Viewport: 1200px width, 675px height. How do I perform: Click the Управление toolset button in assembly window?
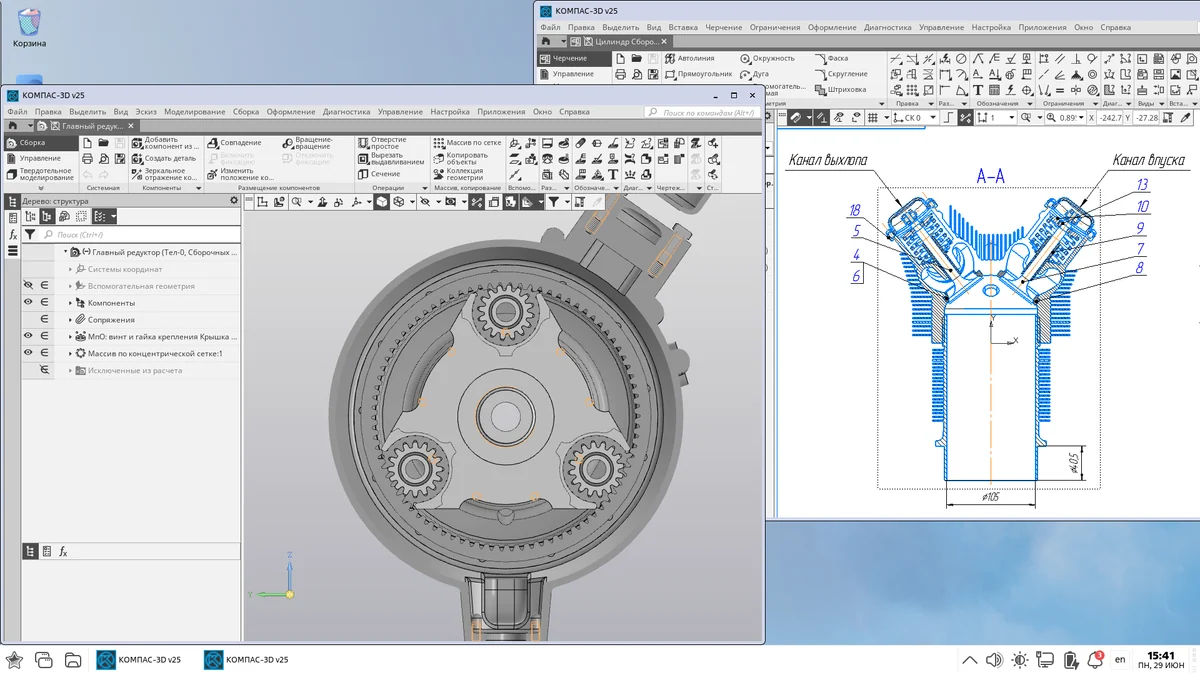pos(40,158)
